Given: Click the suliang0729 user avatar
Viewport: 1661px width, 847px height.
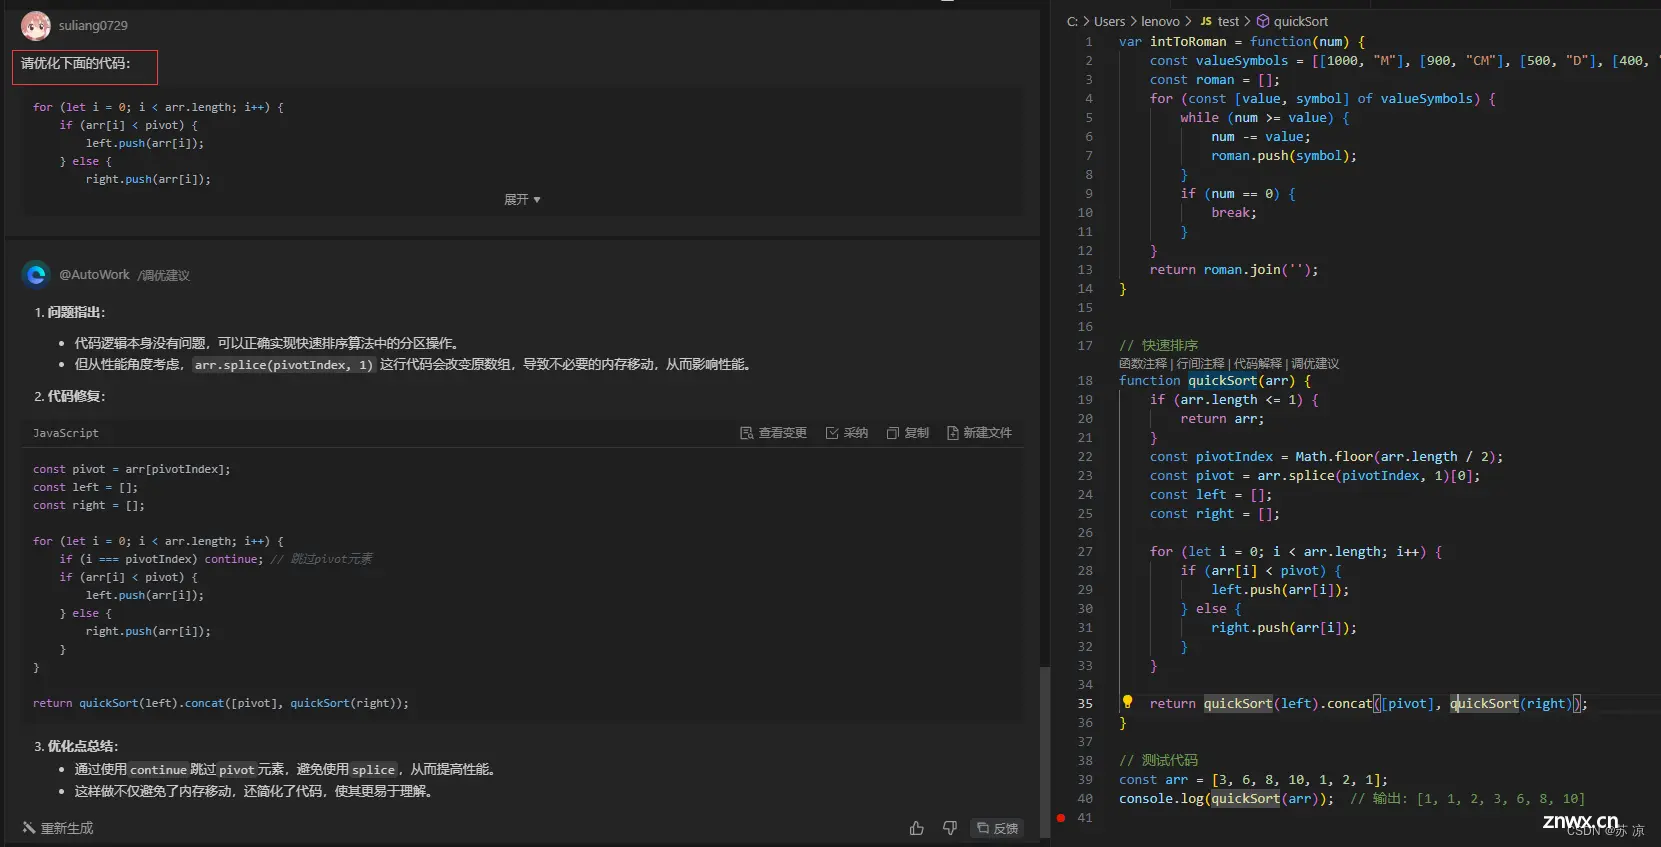Looking at the screenshot, I should tap(36, 25).
